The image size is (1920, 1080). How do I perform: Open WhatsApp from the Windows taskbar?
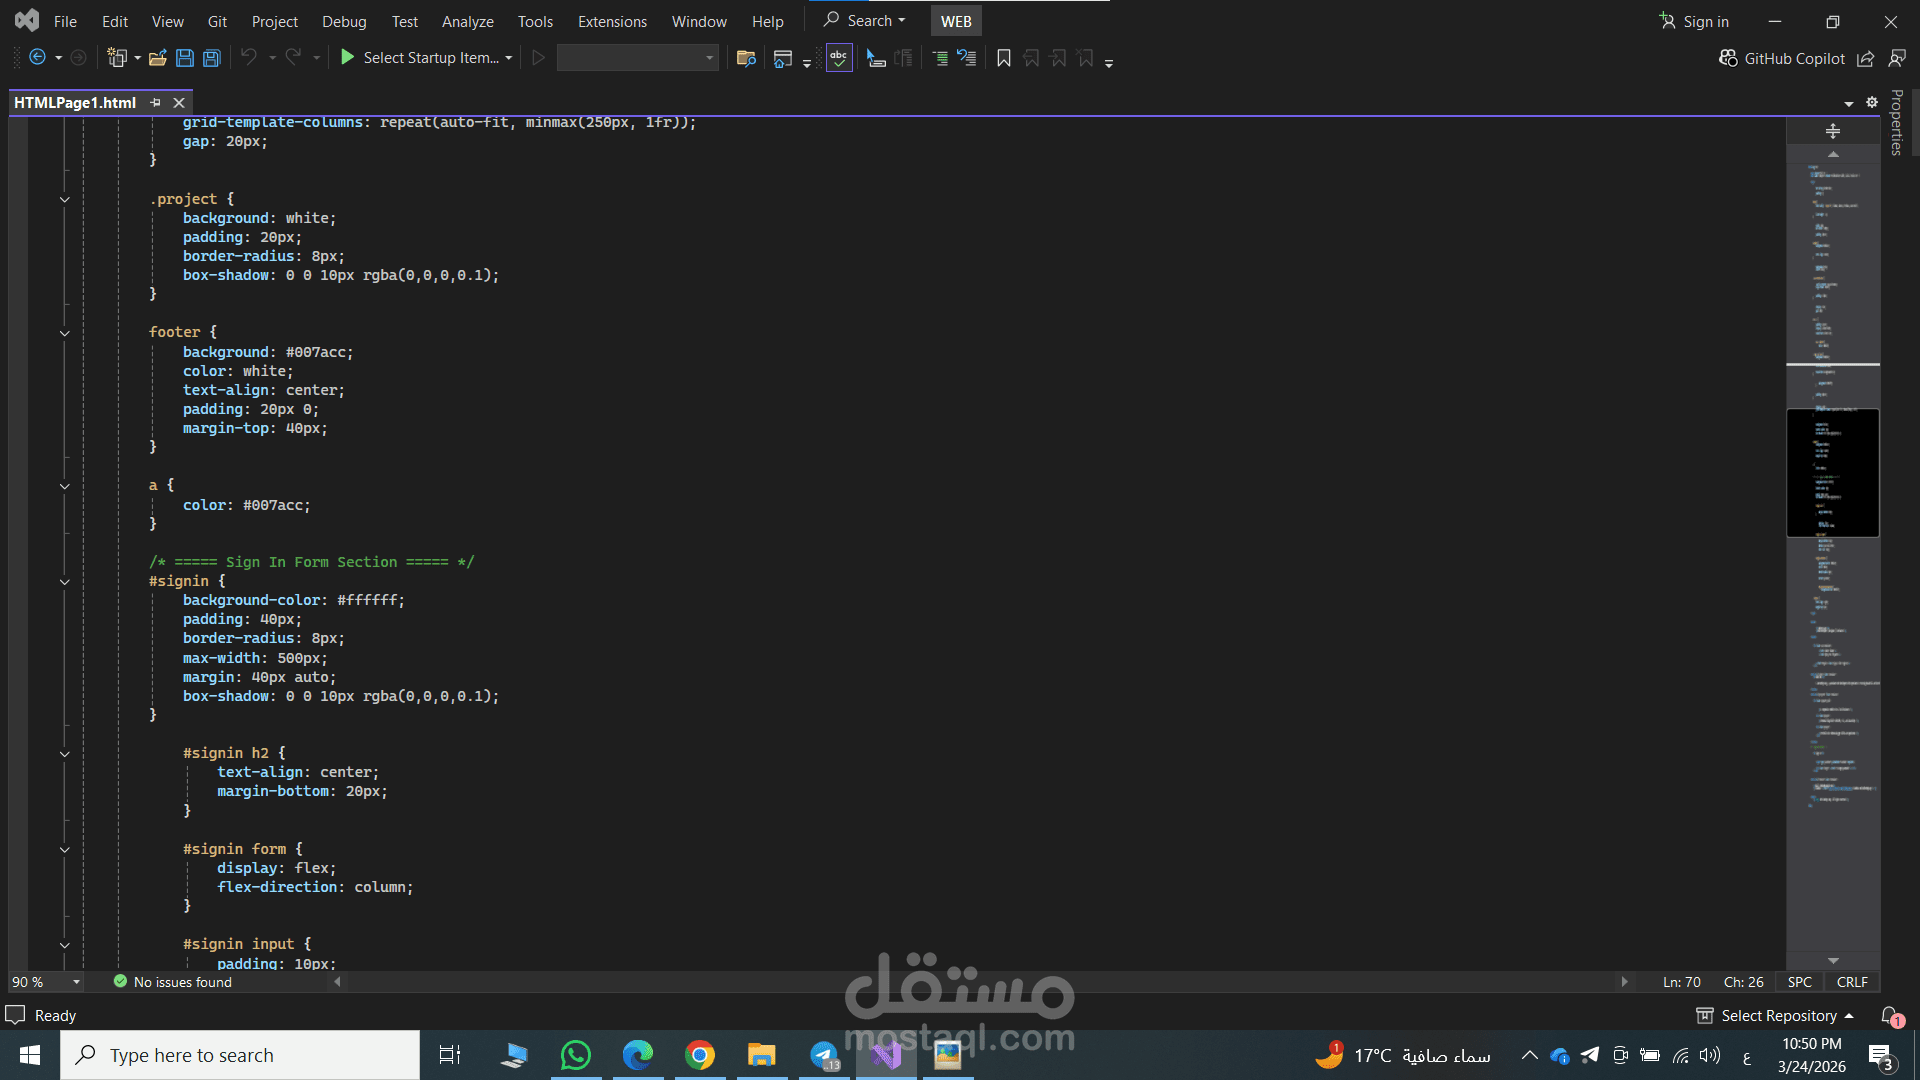pyautogui.click(x=576, y=1055)
